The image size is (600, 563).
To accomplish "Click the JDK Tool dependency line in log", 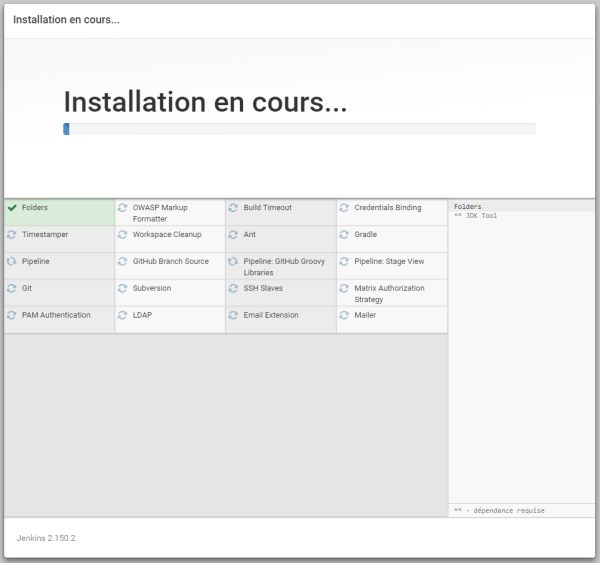I will coord(477,216).
